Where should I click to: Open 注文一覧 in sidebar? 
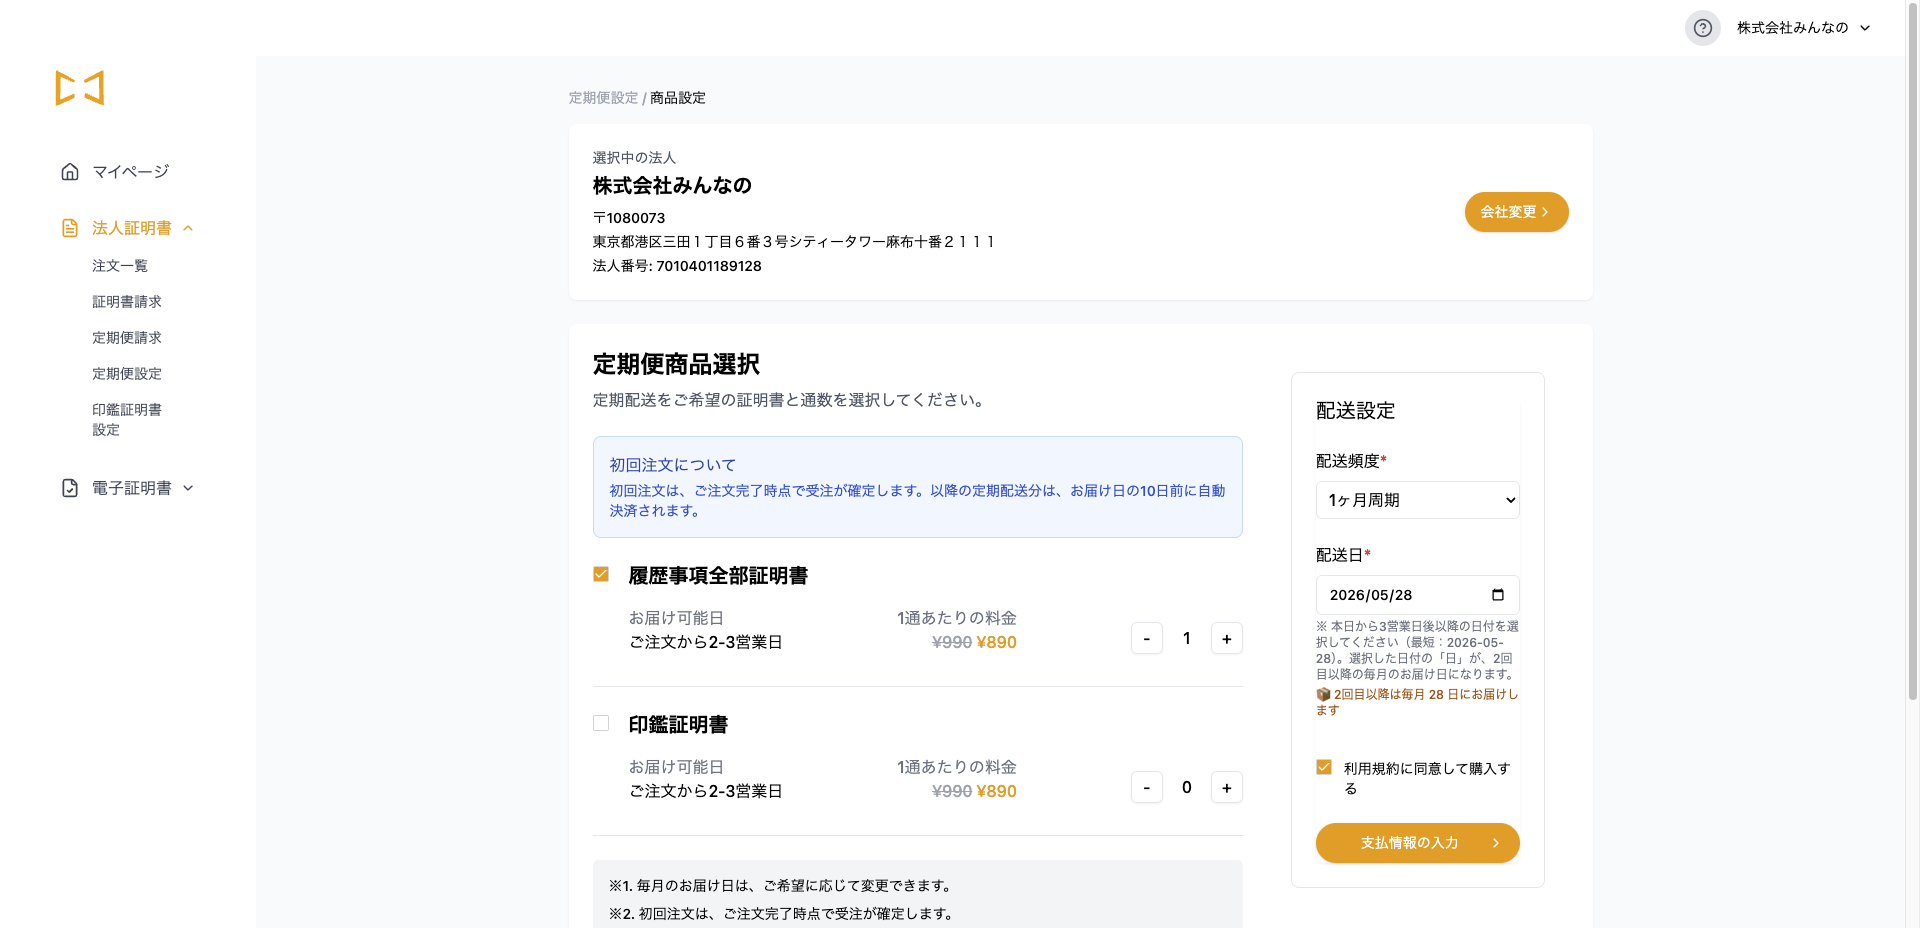pyautogui.click(x=120, y=266)
